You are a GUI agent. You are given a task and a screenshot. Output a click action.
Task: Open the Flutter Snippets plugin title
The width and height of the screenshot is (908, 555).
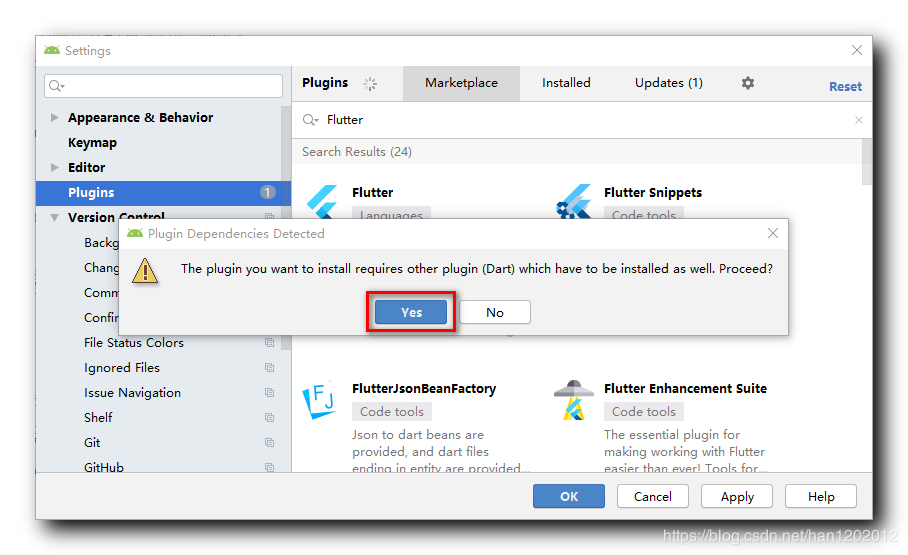653,192
